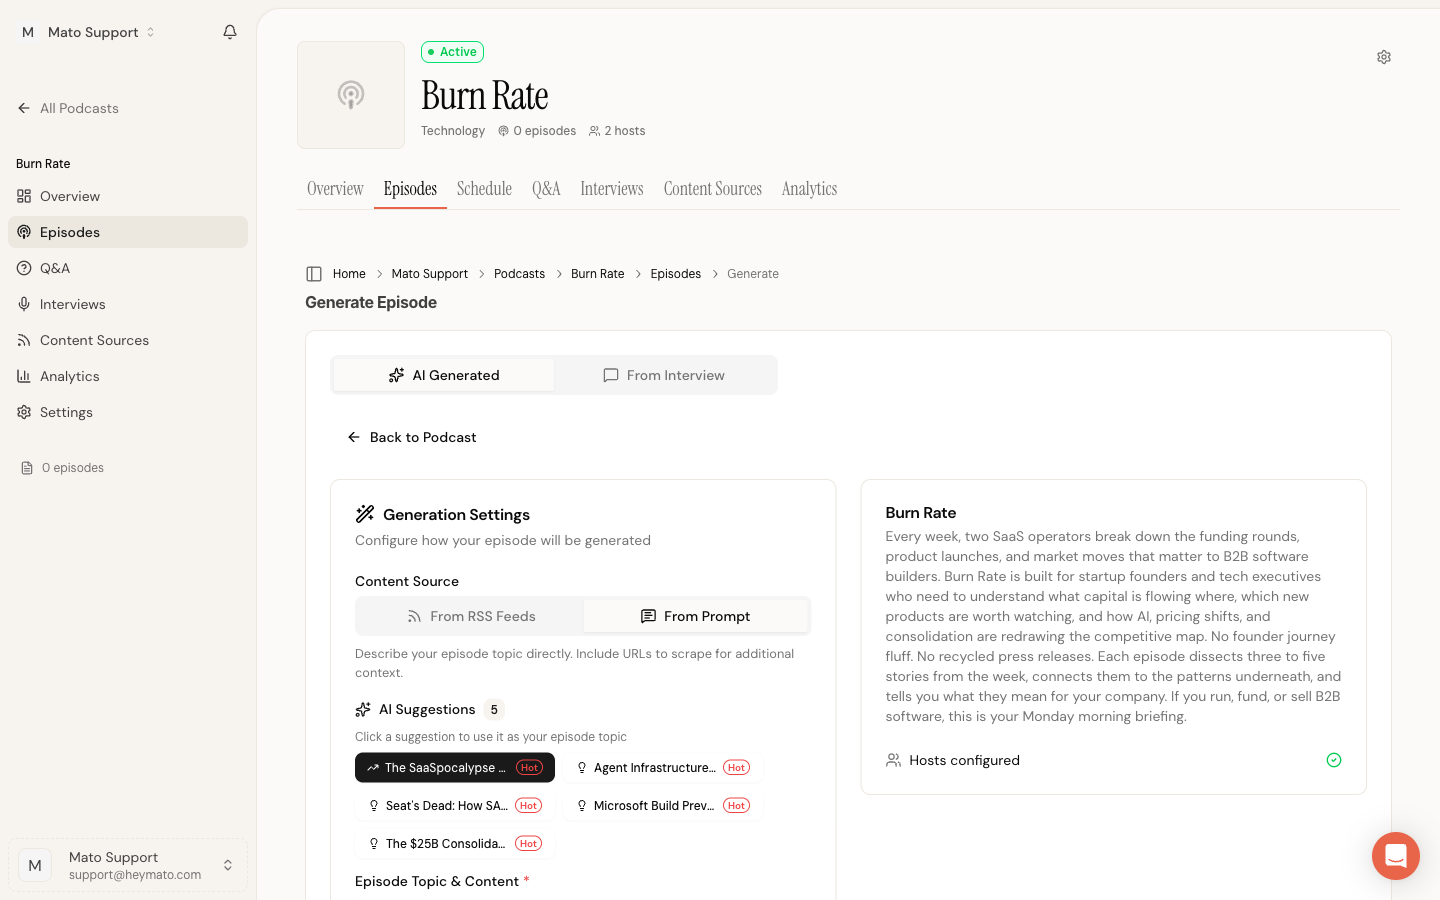Expand the account menu chevrons at bottom
The height and width of the screenshot is (900, 1440).
pyautogui.click(x=228, y=865)
